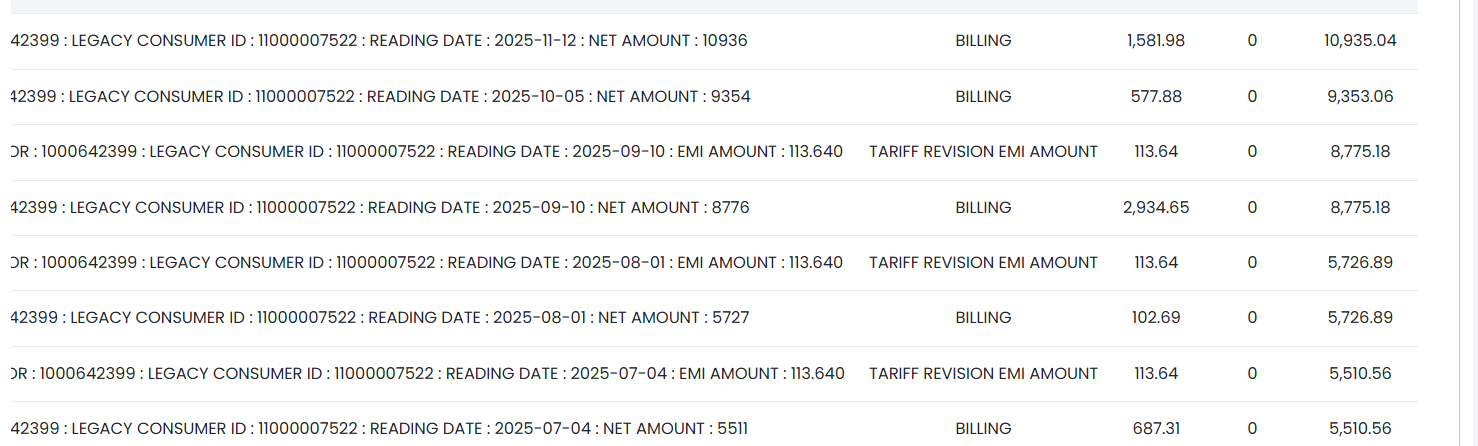
Task: Open the 2025-10-05 net amount 9354 row
Action: (x=381, y=97)
